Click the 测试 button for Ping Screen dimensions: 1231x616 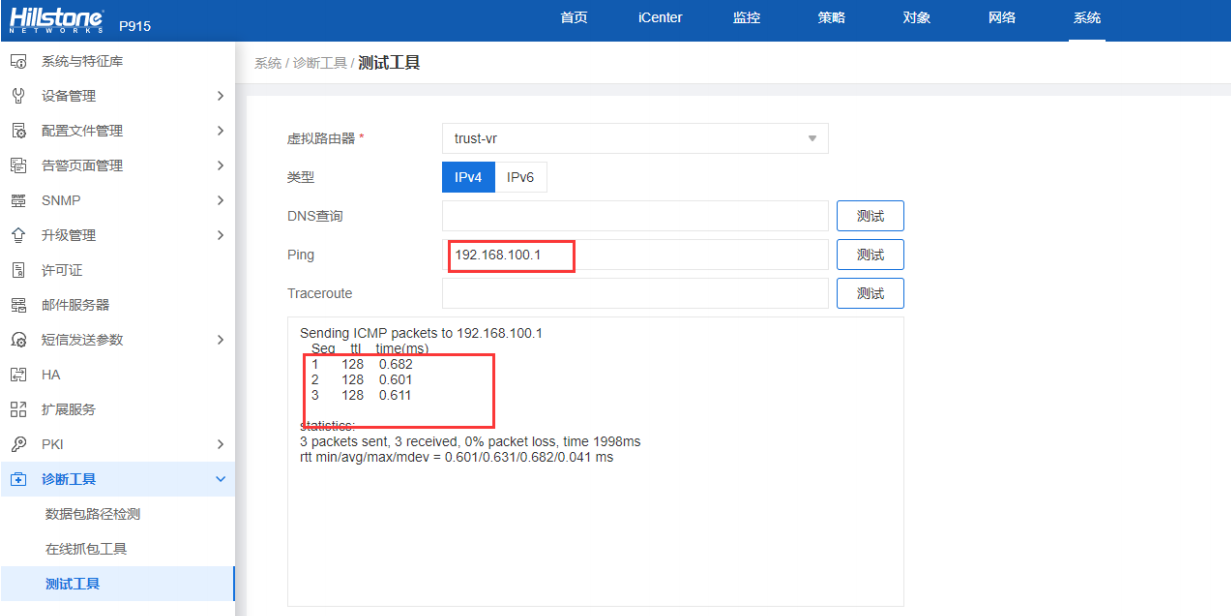[x=870, y=255]
